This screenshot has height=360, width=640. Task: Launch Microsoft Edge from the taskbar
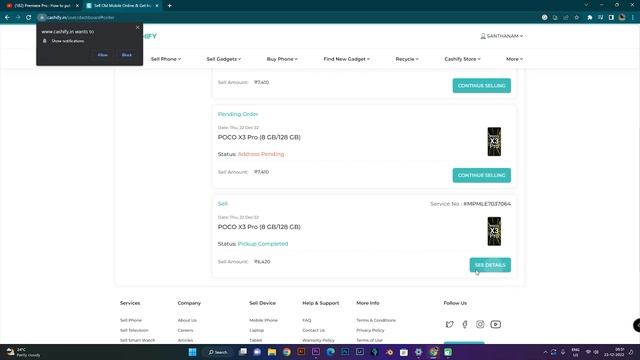point(331,352)
